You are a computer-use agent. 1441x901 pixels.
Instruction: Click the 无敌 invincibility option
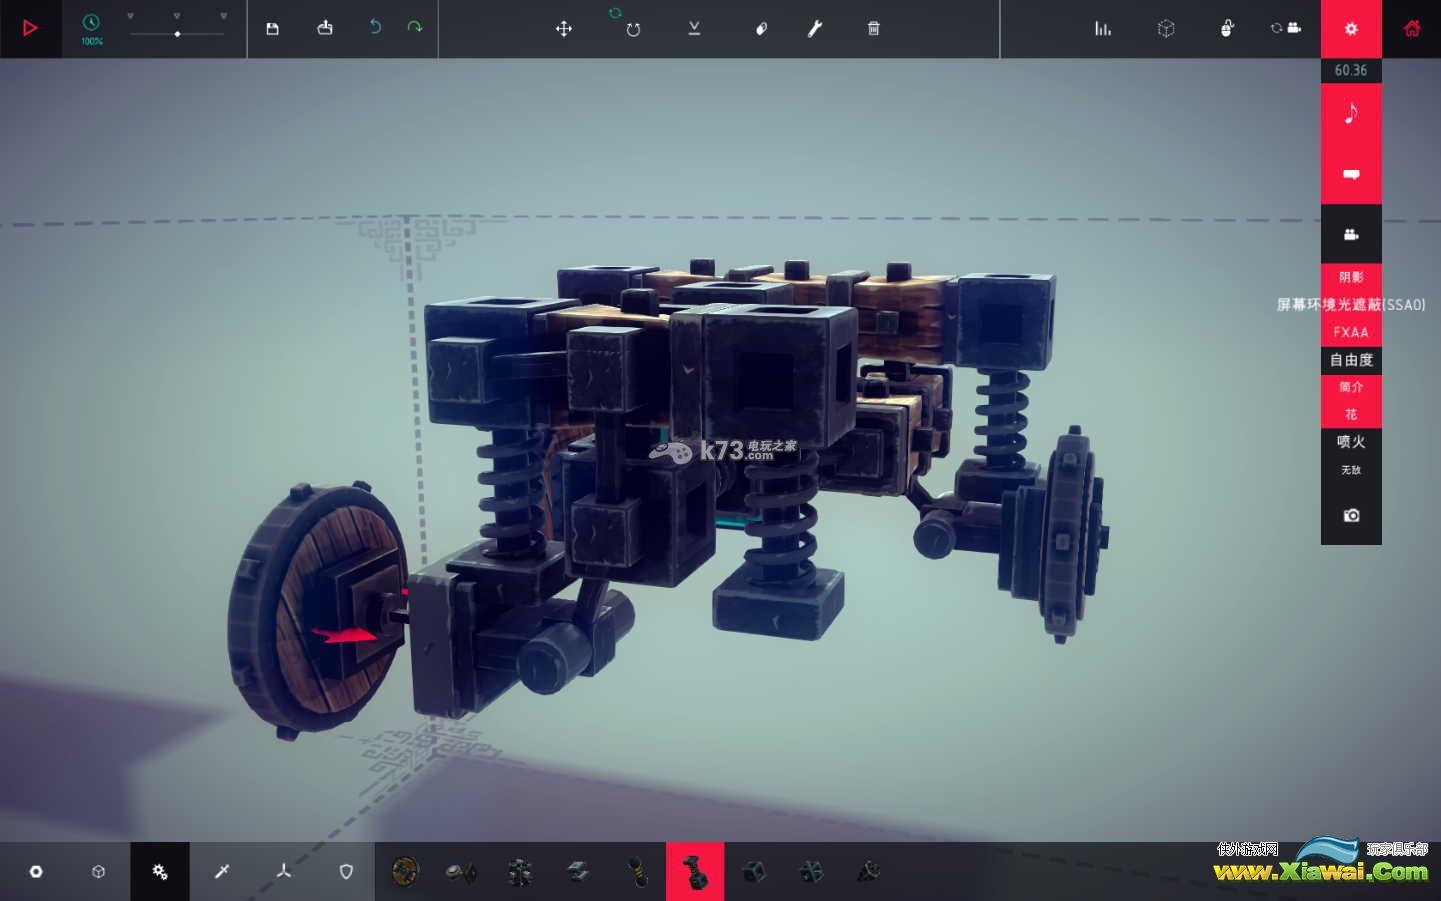(x=1351, y=470)
